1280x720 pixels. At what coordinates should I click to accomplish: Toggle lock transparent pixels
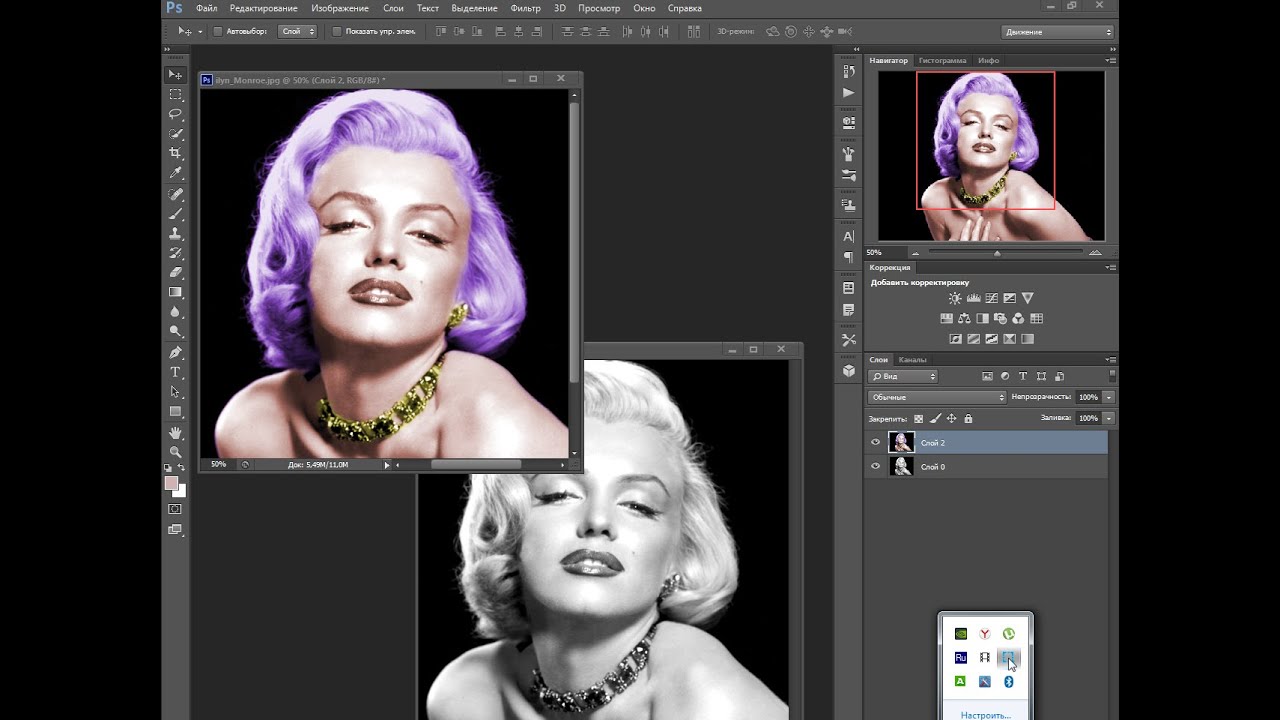[x=919, y=418]
